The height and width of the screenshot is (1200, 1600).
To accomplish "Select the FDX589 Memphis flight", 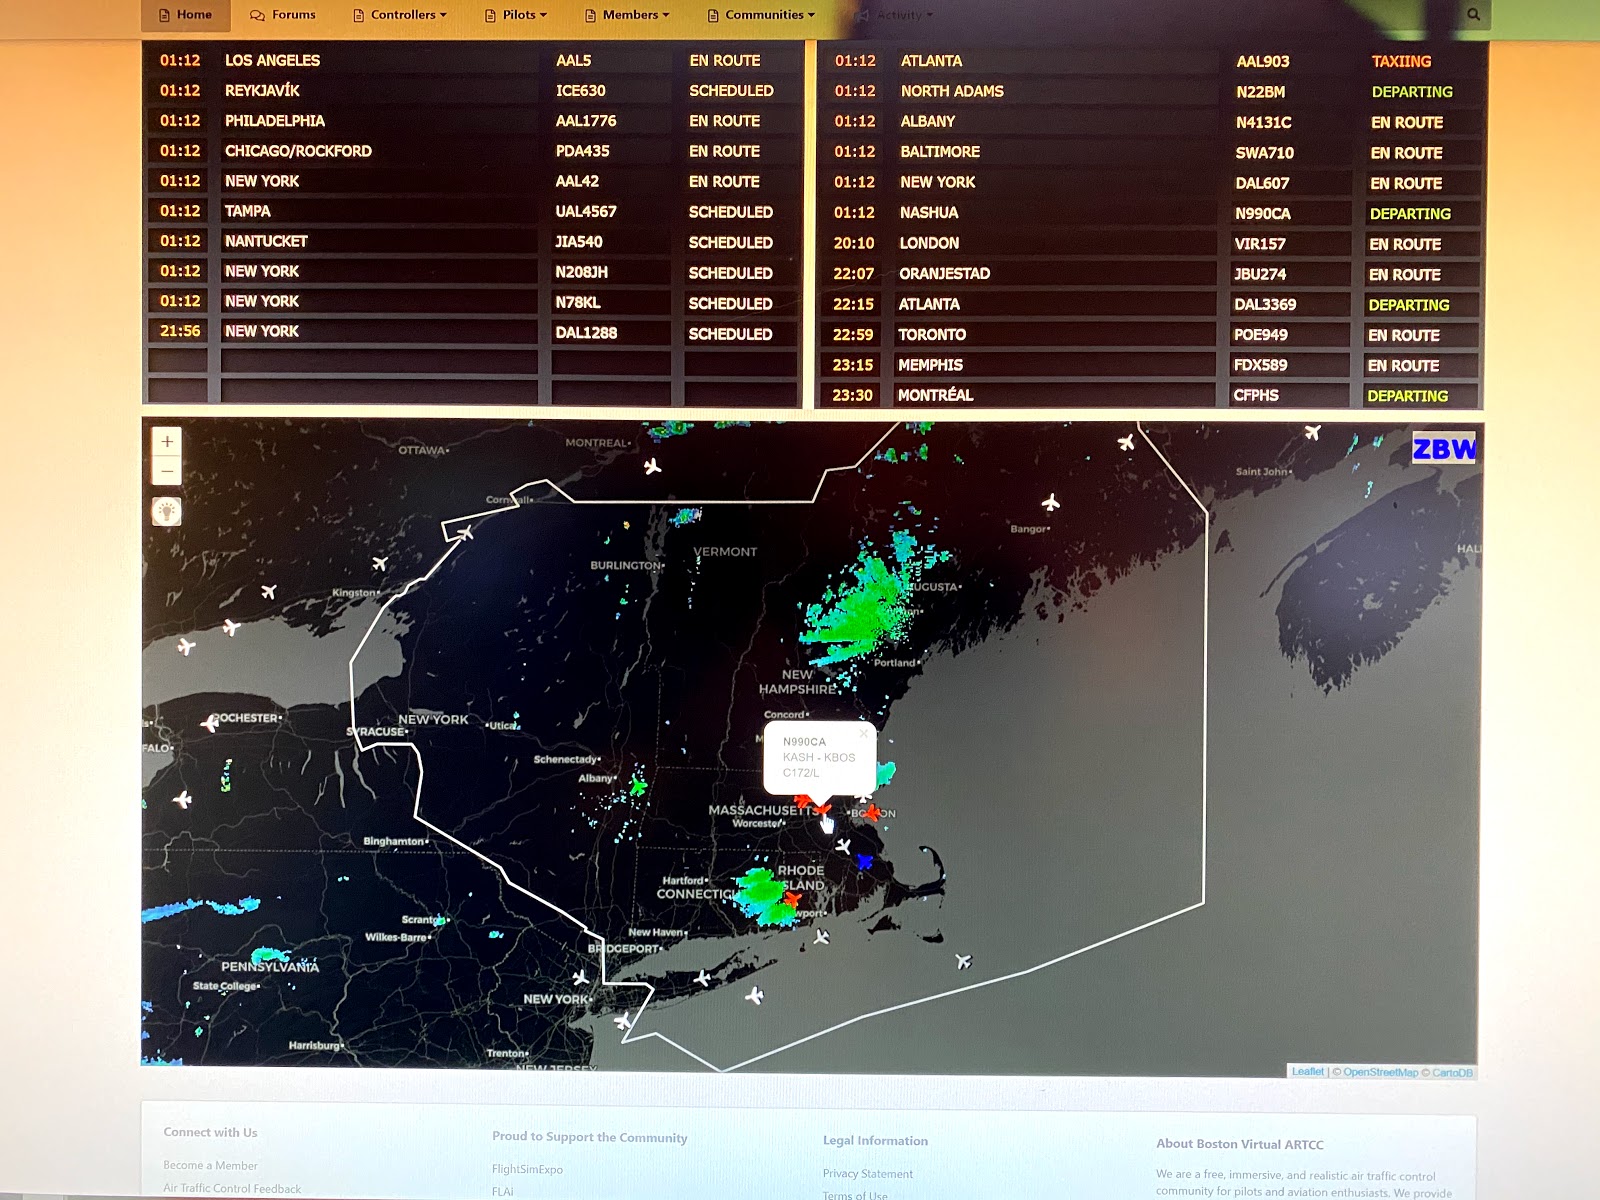I will click(1152, 365).
